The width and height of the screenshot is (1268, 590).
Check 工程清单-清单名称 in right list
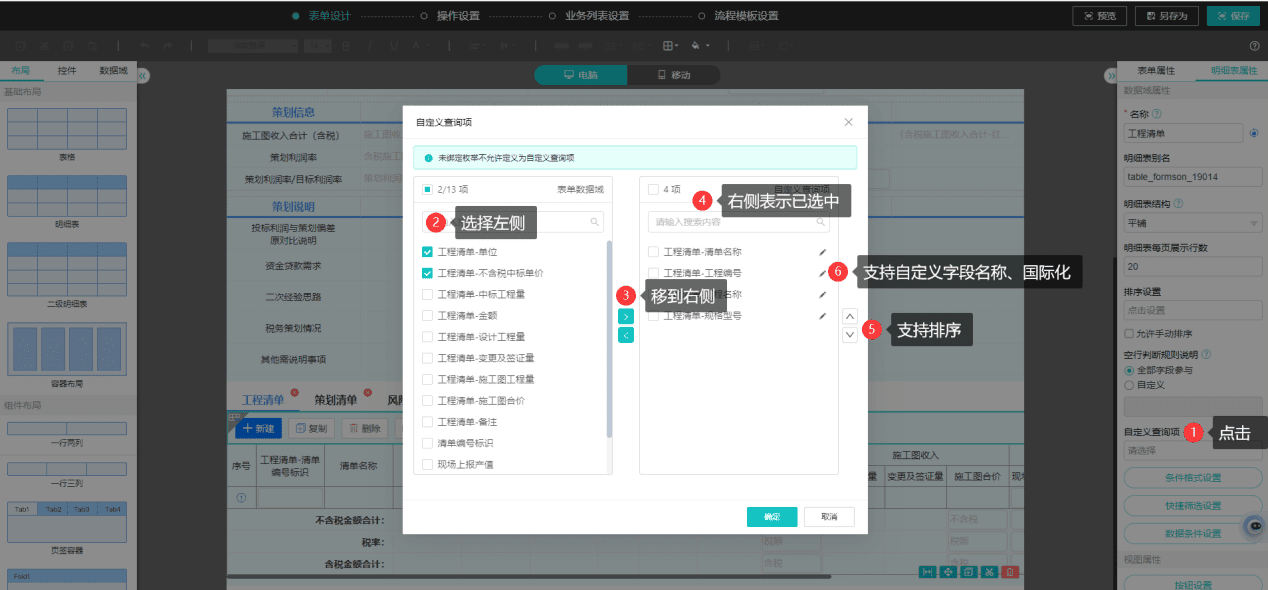coord(653,252)
